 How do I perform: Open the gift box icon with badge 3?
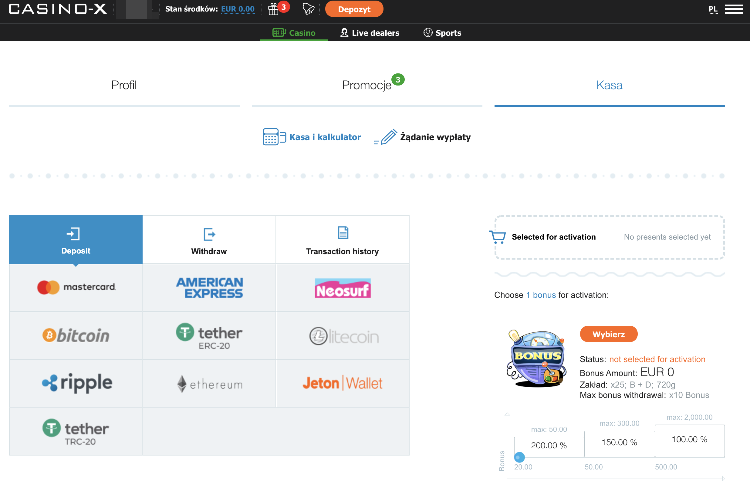[277, 9]
